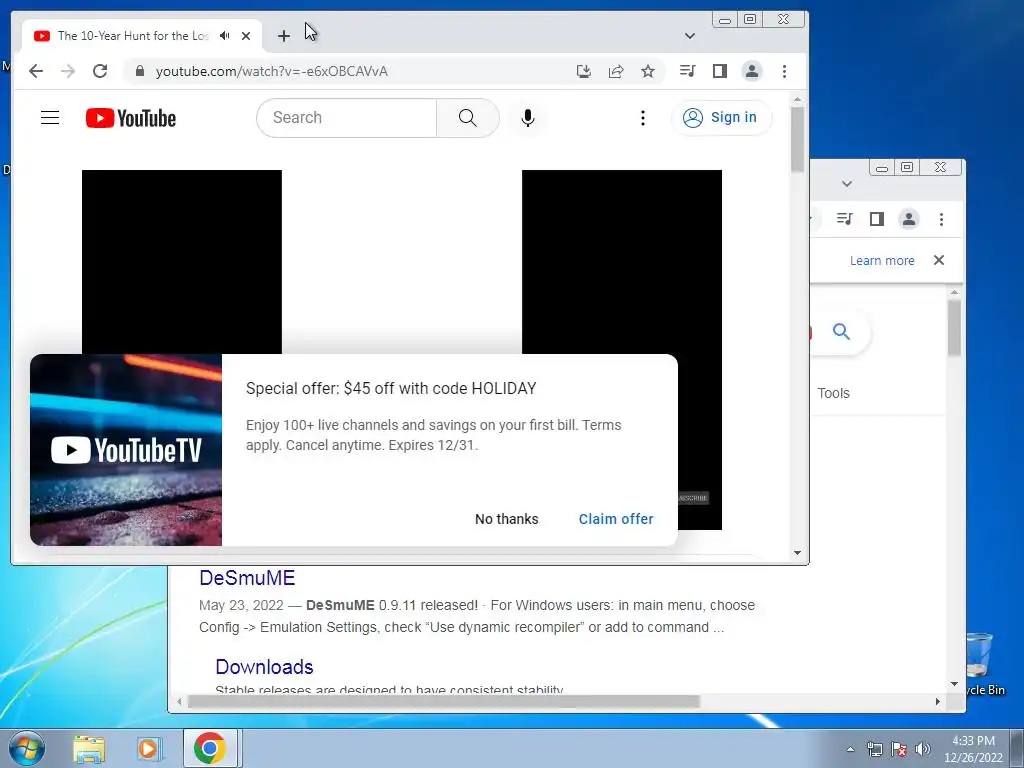Click the YouTube page vertical scrollbar thumb

pyautogui.click(x=797, y=138)
